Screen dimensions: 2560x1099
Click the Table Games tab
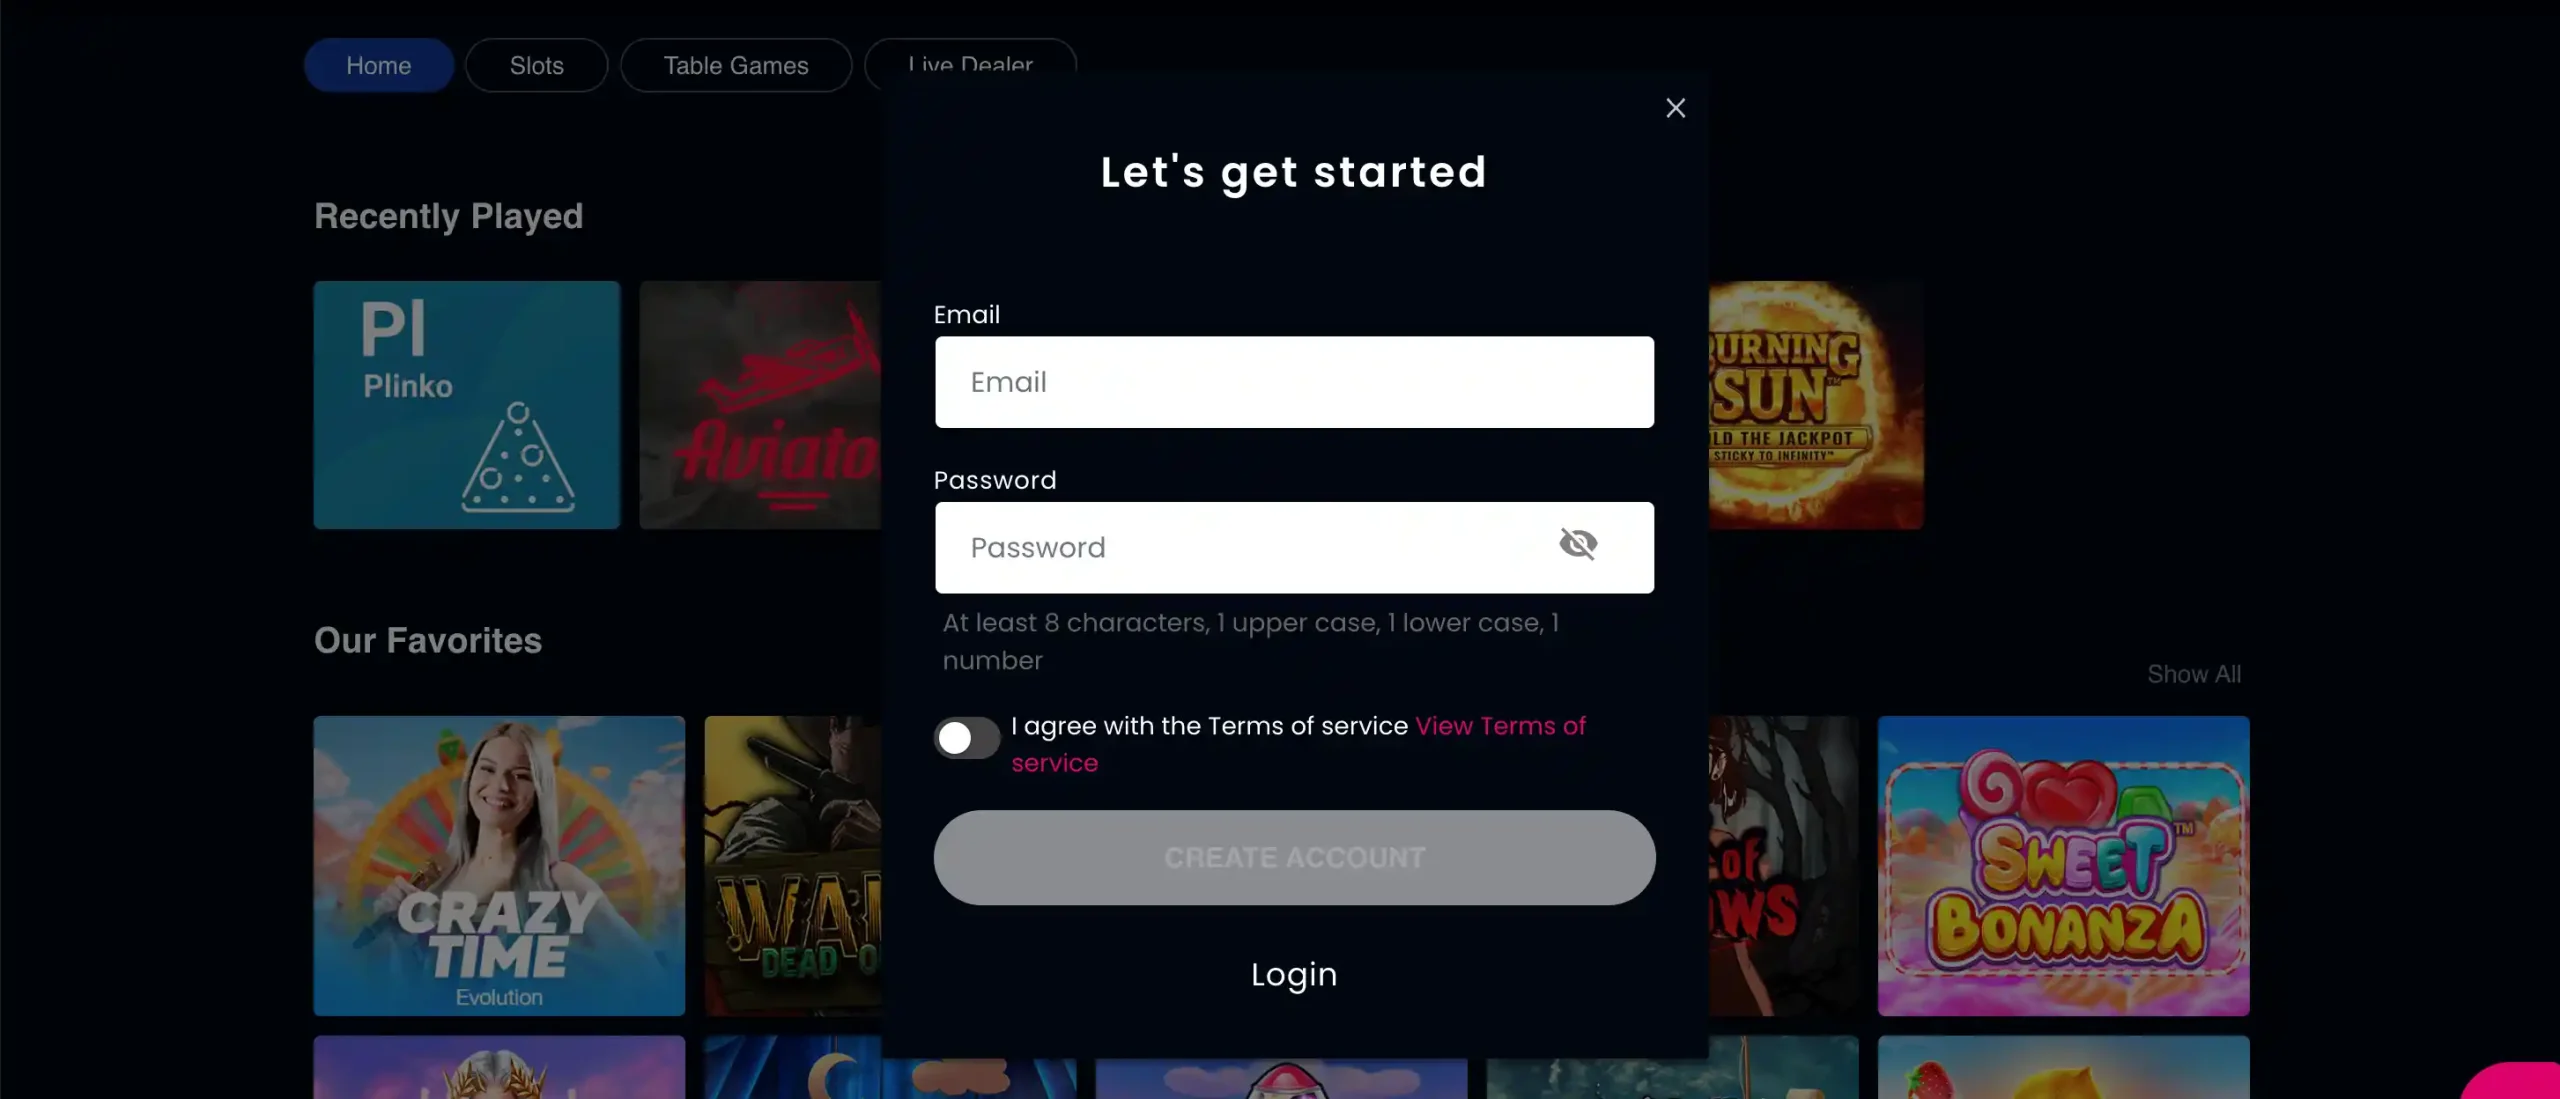point(735,64)
